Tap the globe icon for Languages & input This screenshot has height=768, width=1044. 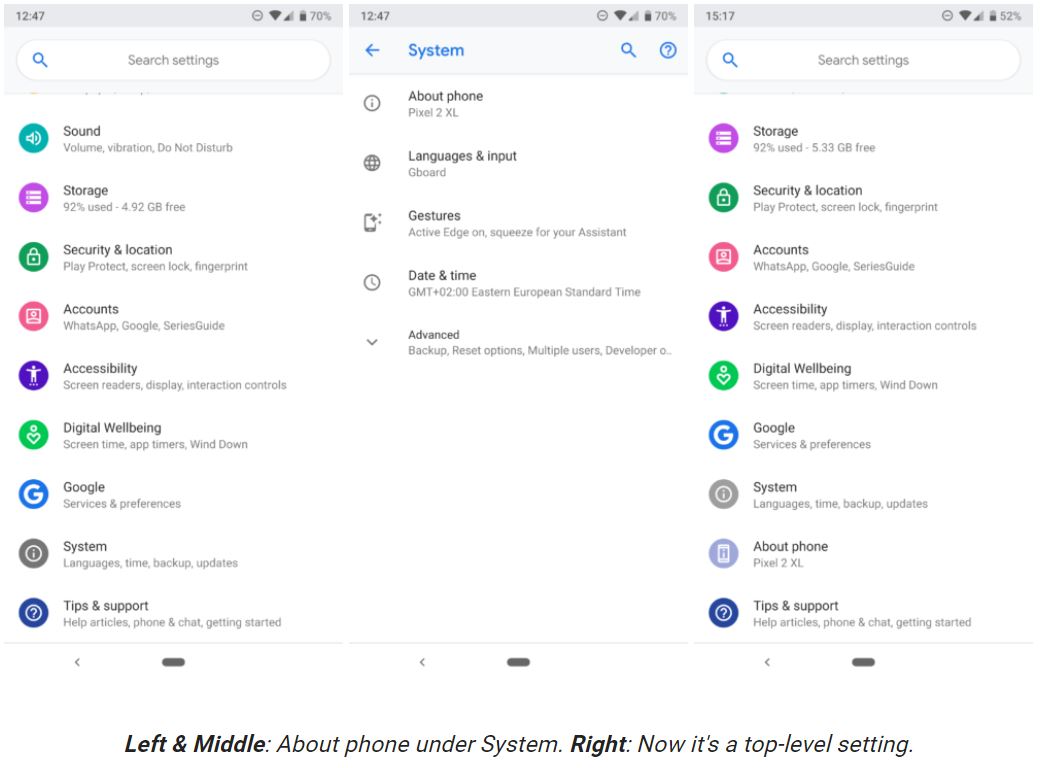coord(372,163)
